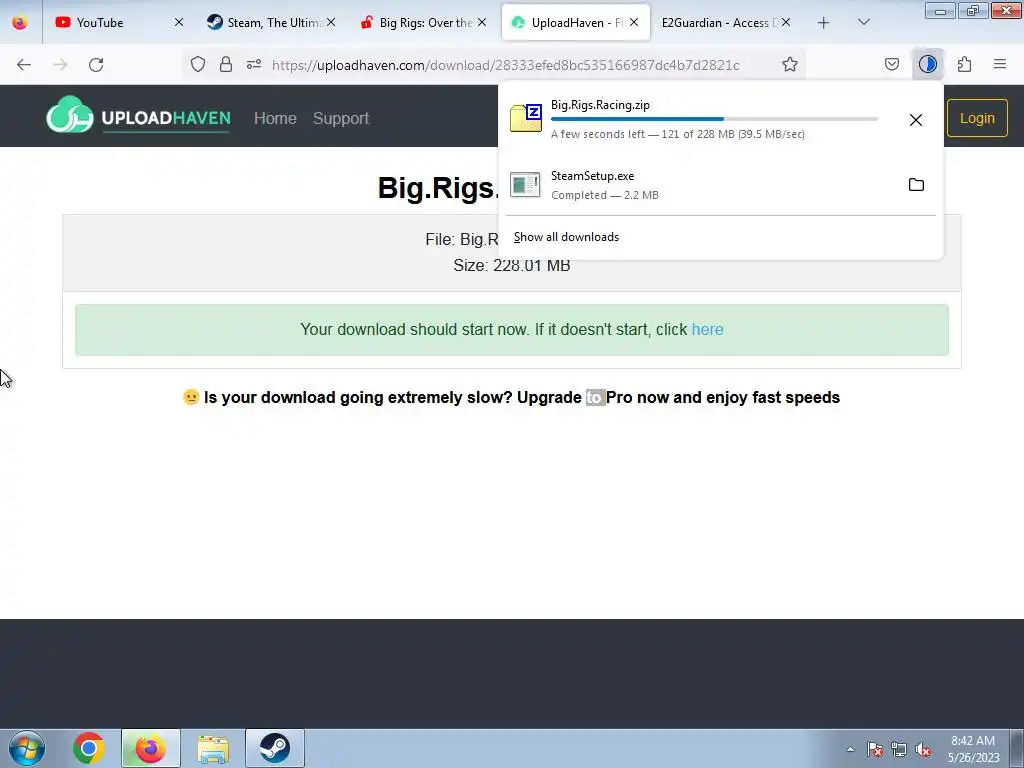The image size is (1024, 768).
Task: Open the taskbar clock showing 8:42 AM
Action: [x=973, y=748]
